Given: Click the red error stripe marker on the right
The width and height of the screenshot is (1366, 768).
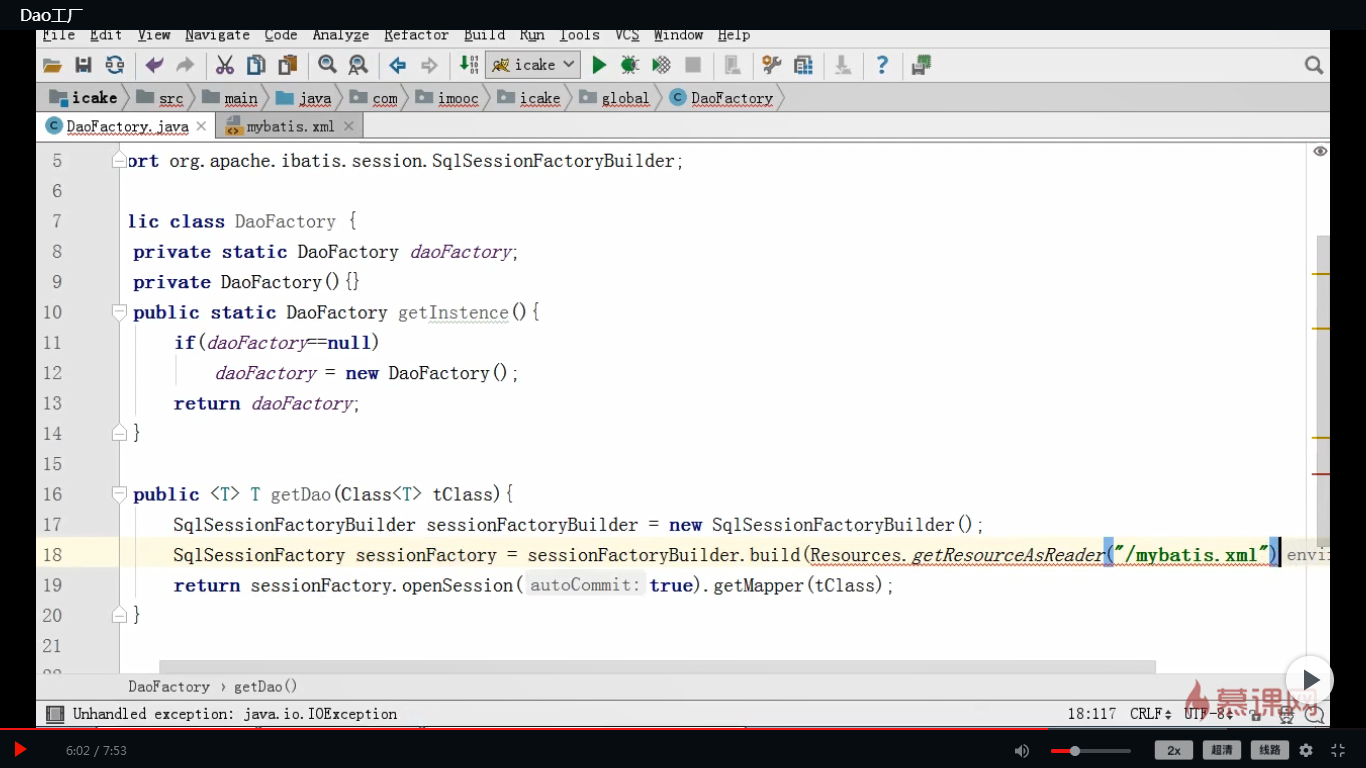Looking at the screenshot, I should coord(1320,474).
